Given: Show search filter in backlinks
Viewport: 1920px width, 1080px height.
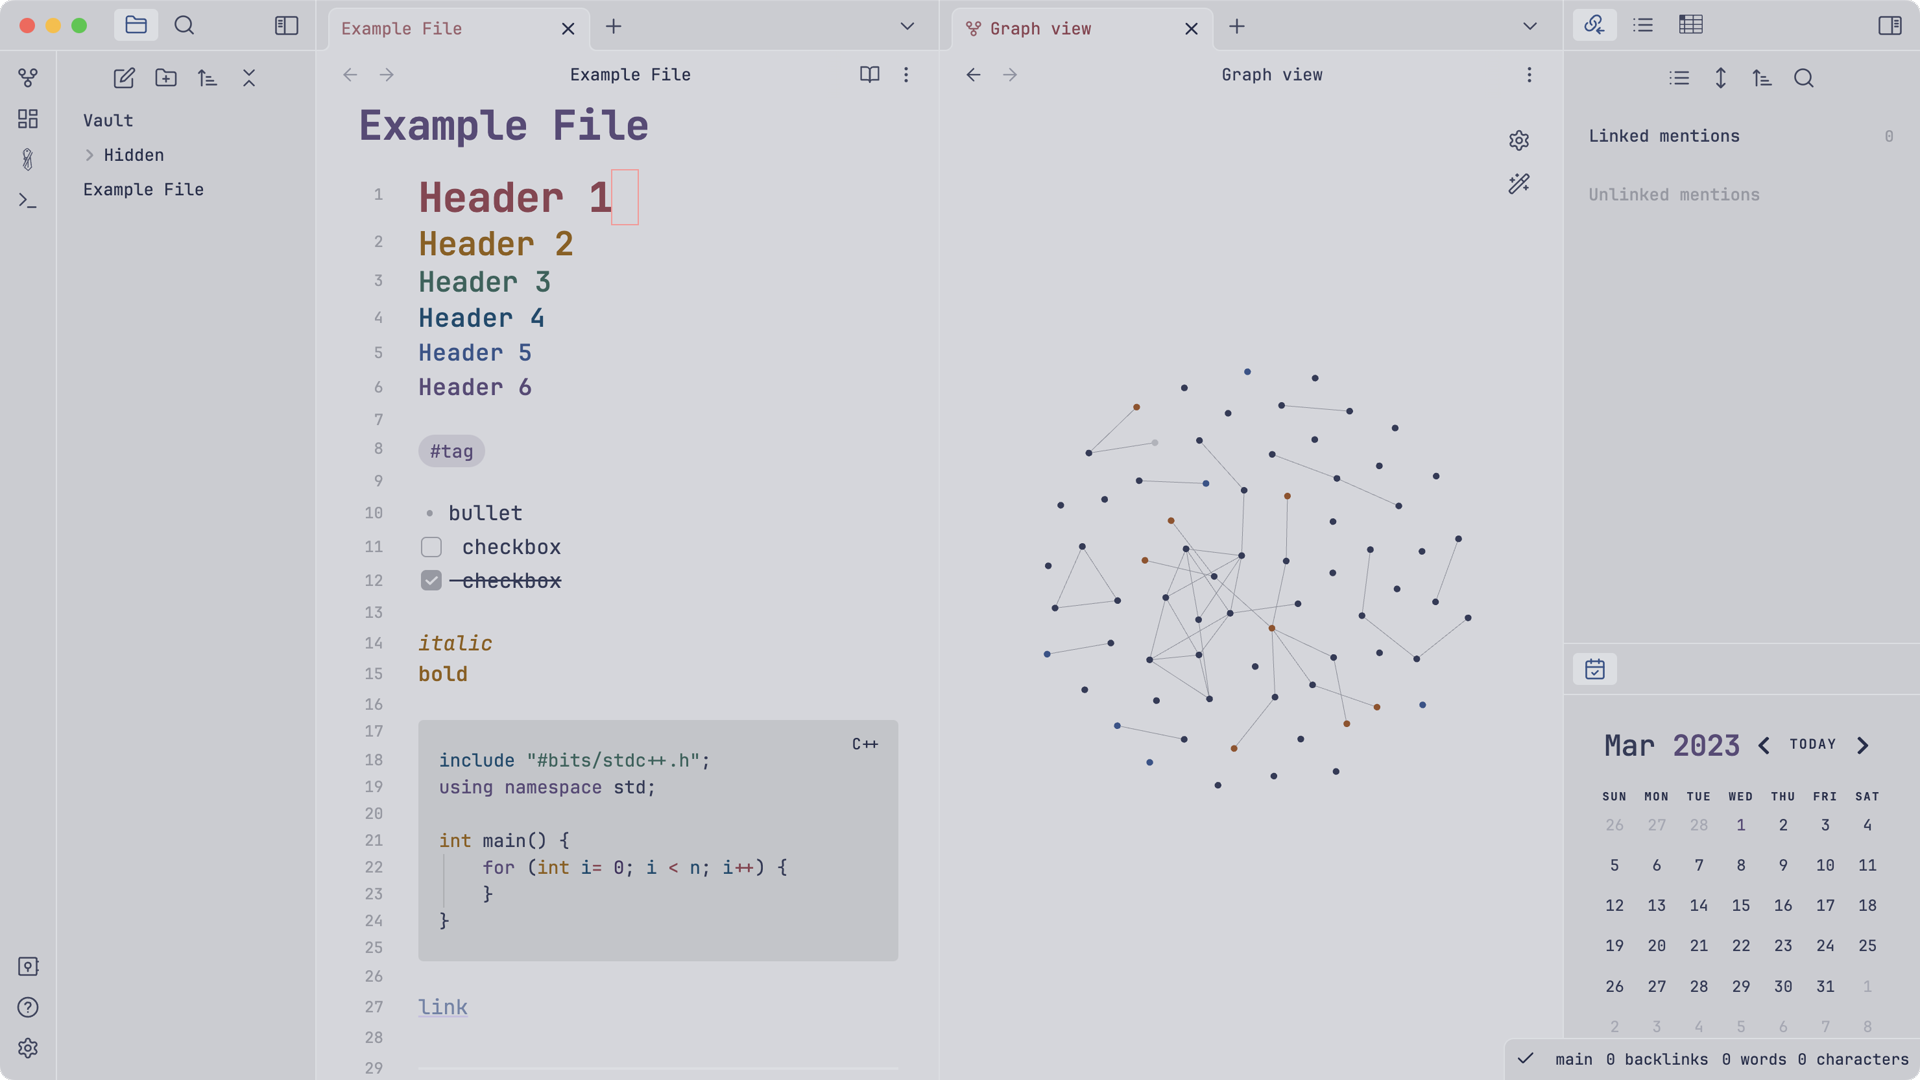Looking at the screenshot, I should point(1804,78).
